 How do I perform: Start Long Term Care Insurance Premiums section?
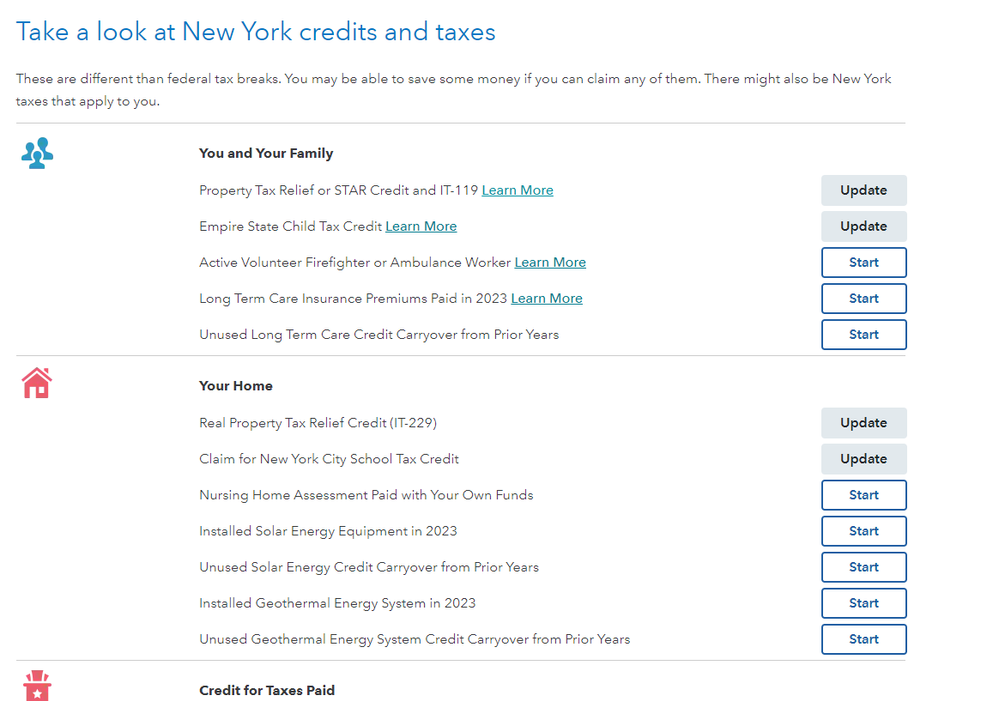click(x=863, y=298)
